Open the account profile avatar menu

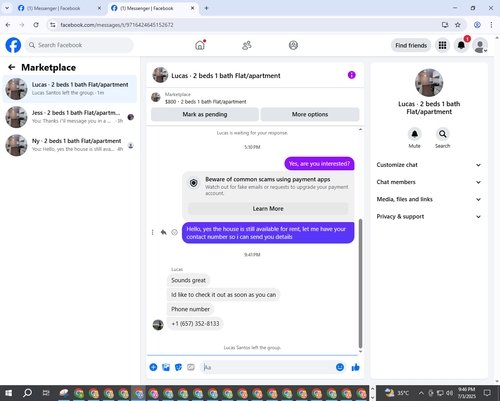click(480, 45)
